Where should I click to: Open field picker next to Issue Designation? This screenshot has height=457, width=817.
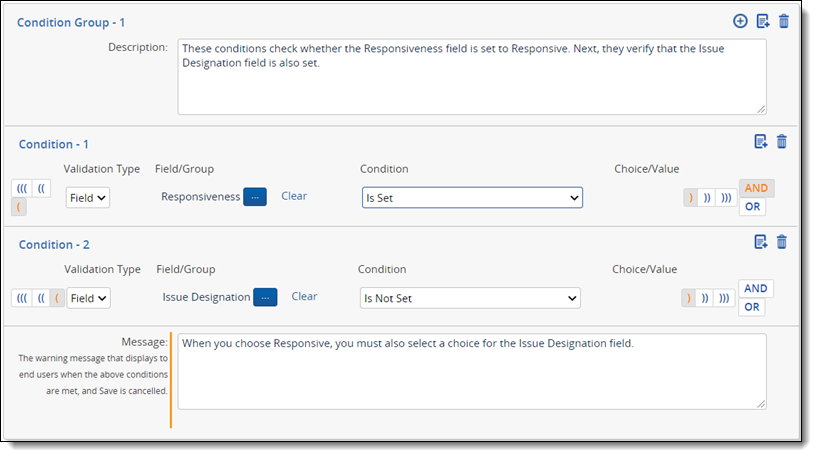point(265,297)
